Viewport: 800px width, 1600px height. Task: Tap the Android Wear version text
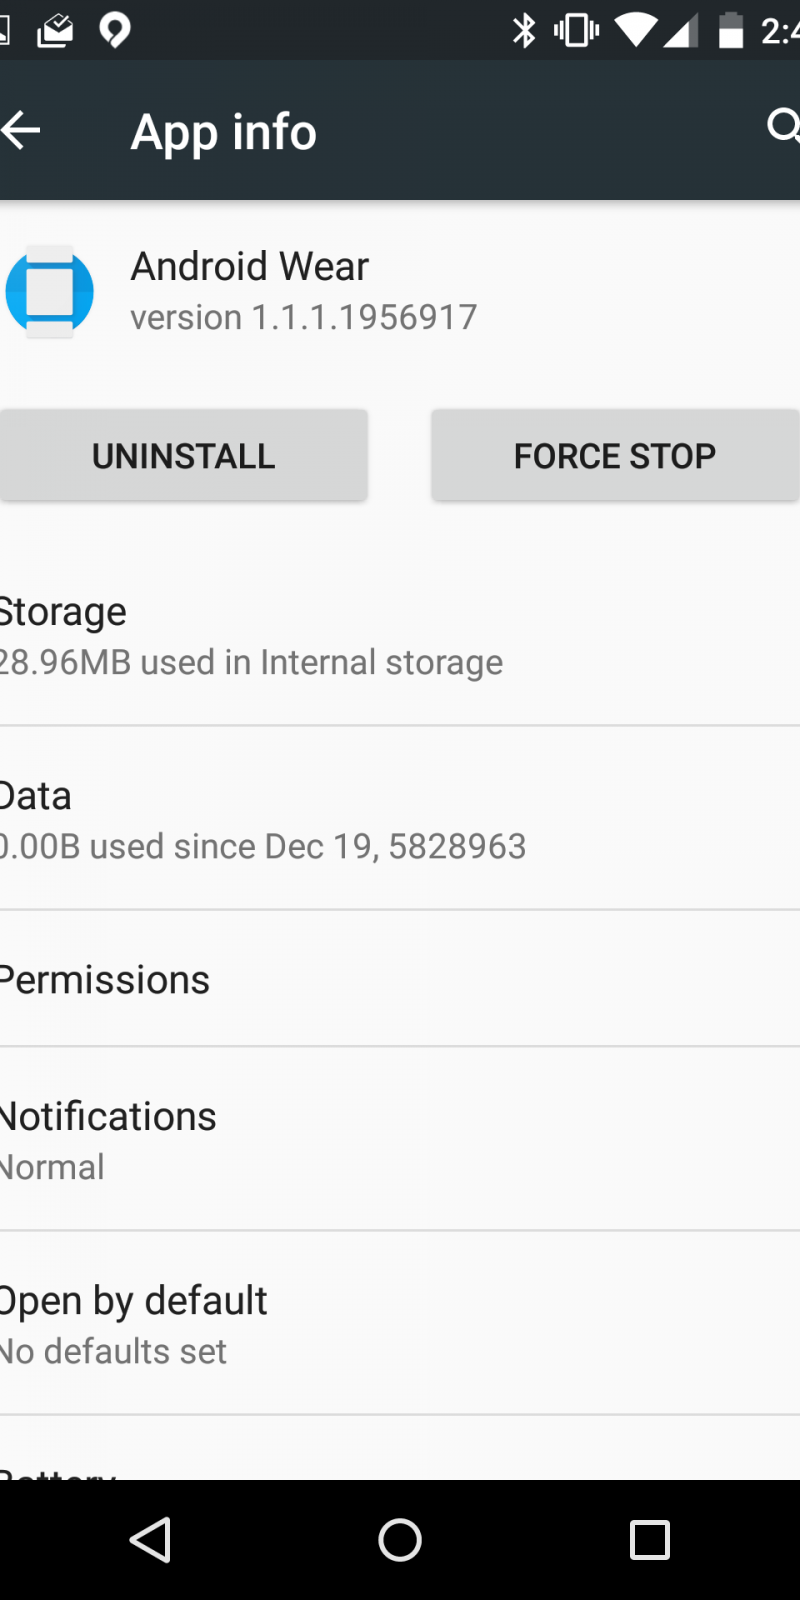point(304,318)
